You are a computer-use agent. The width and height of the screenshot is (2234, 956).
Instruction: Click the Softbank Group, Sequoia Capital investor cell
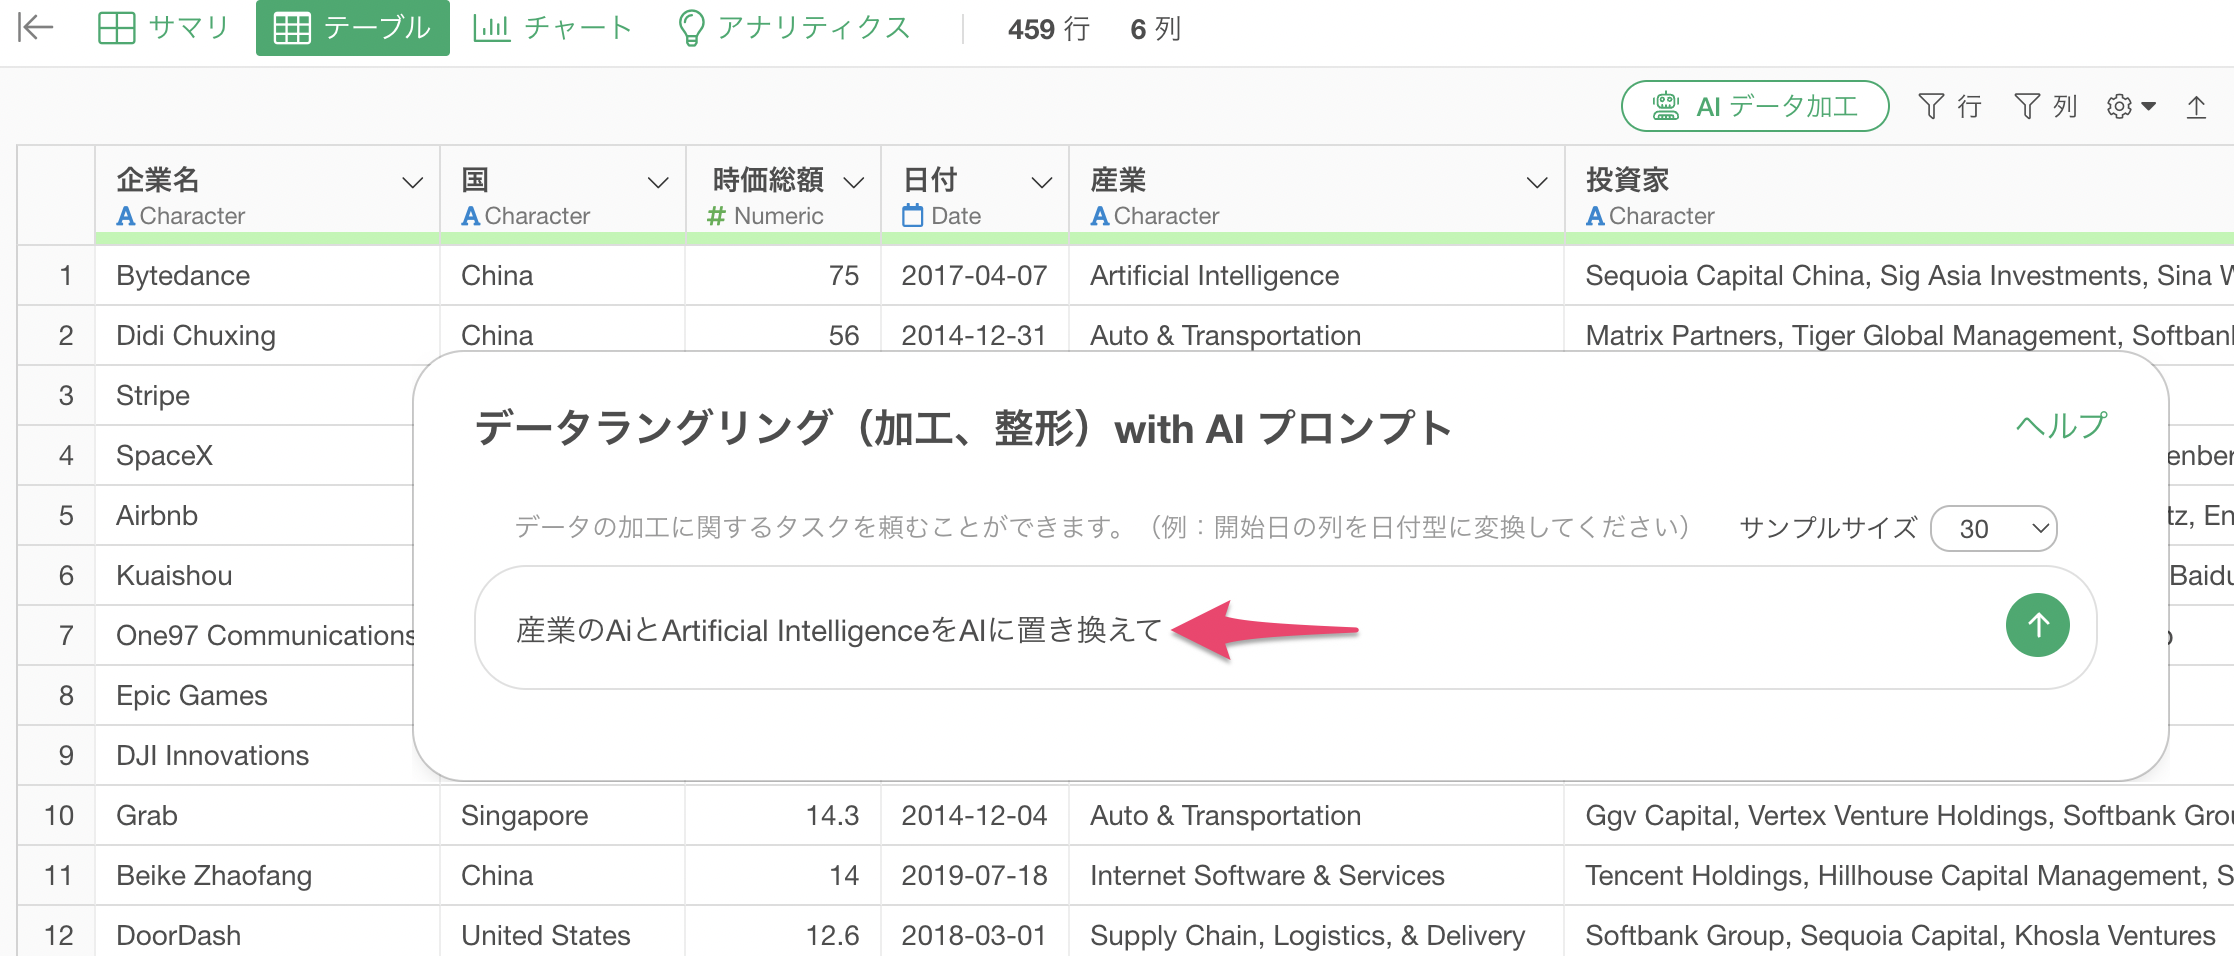[x=1899, y=933]
